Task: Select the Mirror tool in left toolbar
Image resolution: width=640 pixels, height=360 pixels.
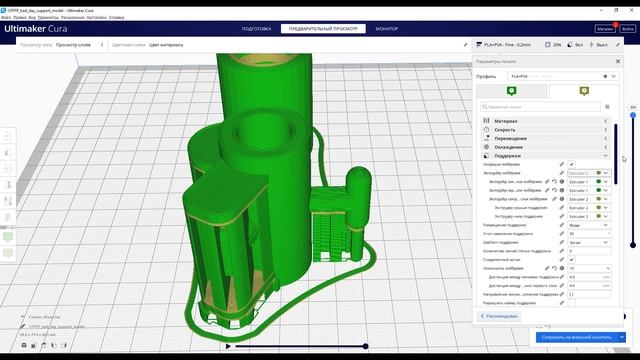Action: [x=8, y=184]
